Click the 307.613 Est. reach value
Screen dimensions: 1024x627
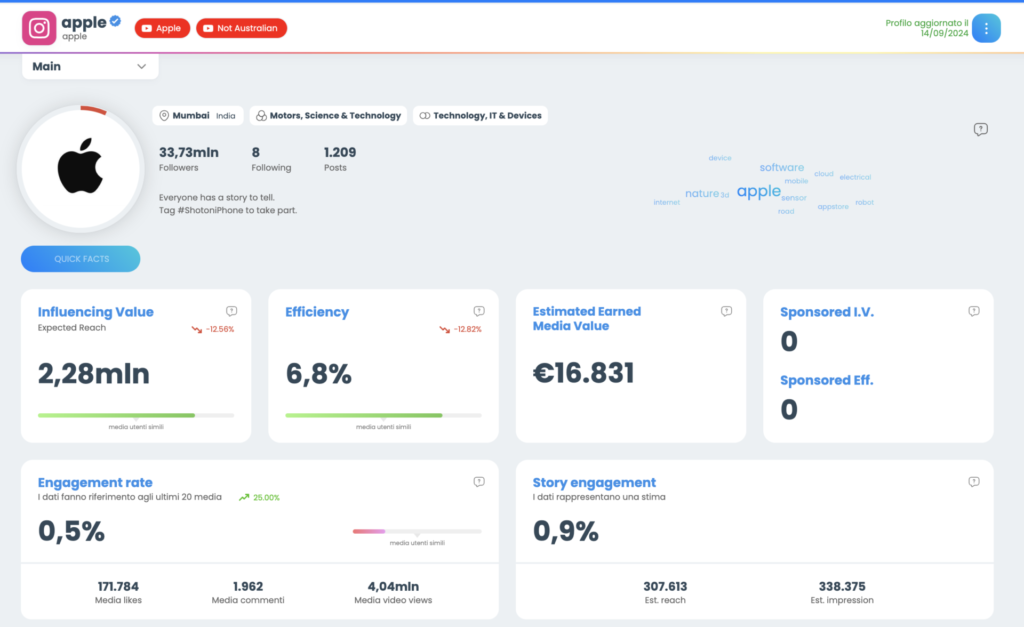[665, 587]
